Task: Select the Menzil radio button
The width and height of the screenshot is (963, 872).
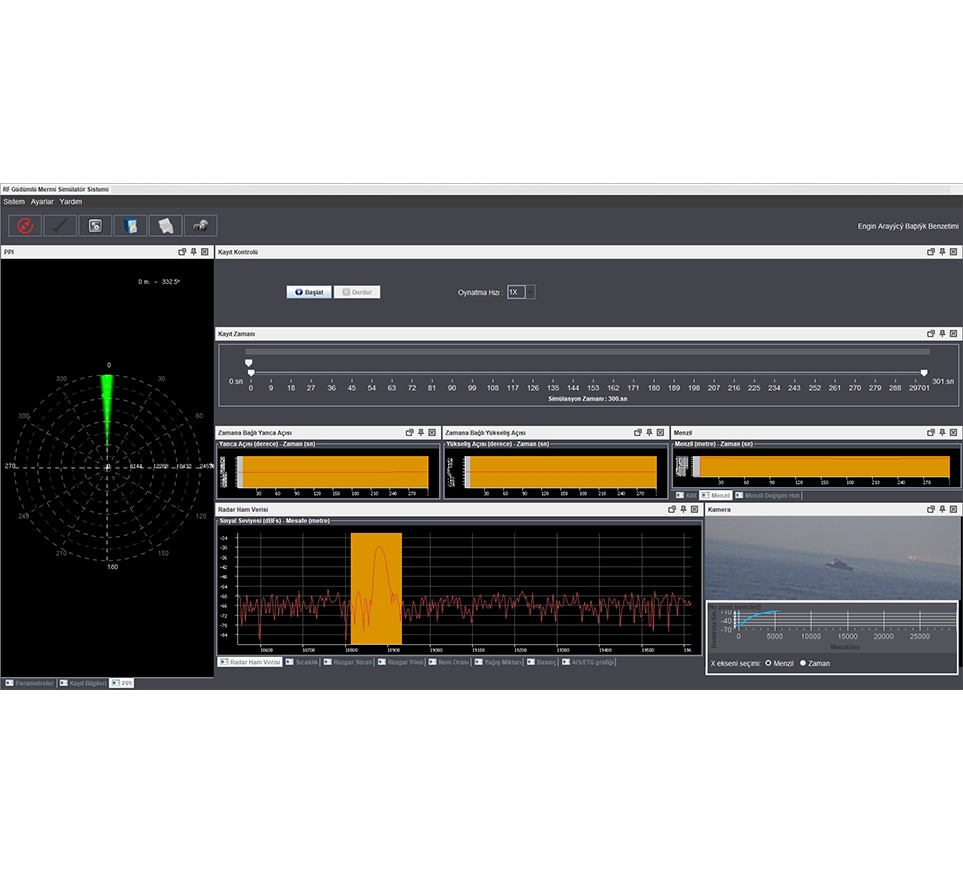Action: click(x=768, y=663)
